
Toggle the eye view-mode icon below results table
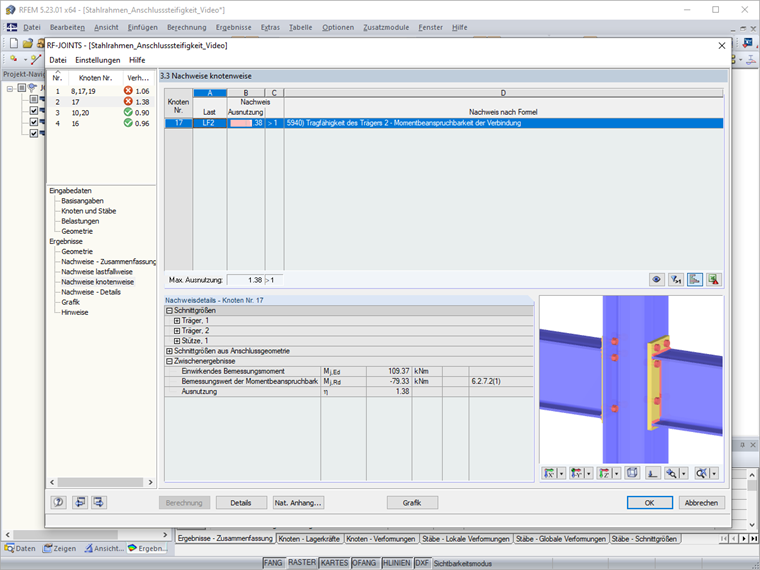657,280
